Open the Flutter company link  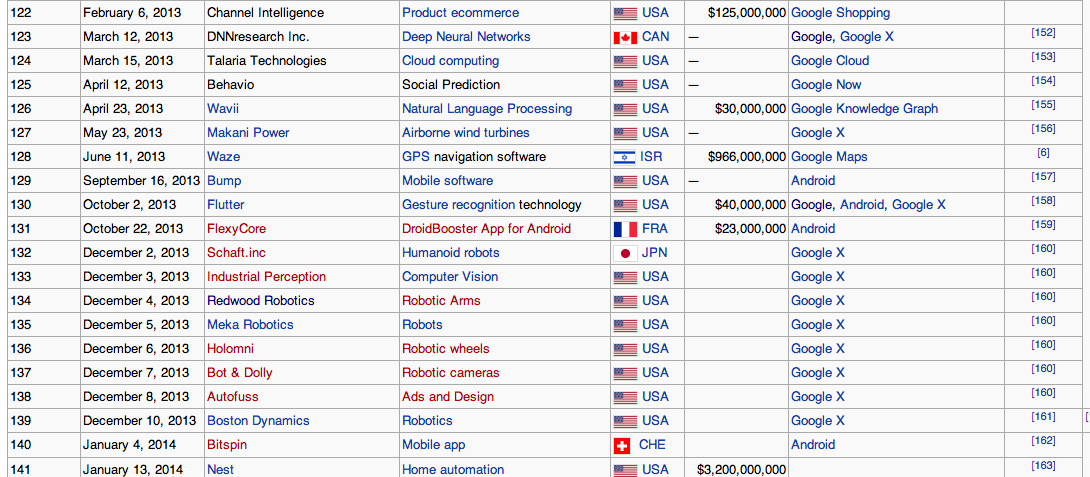coord(226,204)
